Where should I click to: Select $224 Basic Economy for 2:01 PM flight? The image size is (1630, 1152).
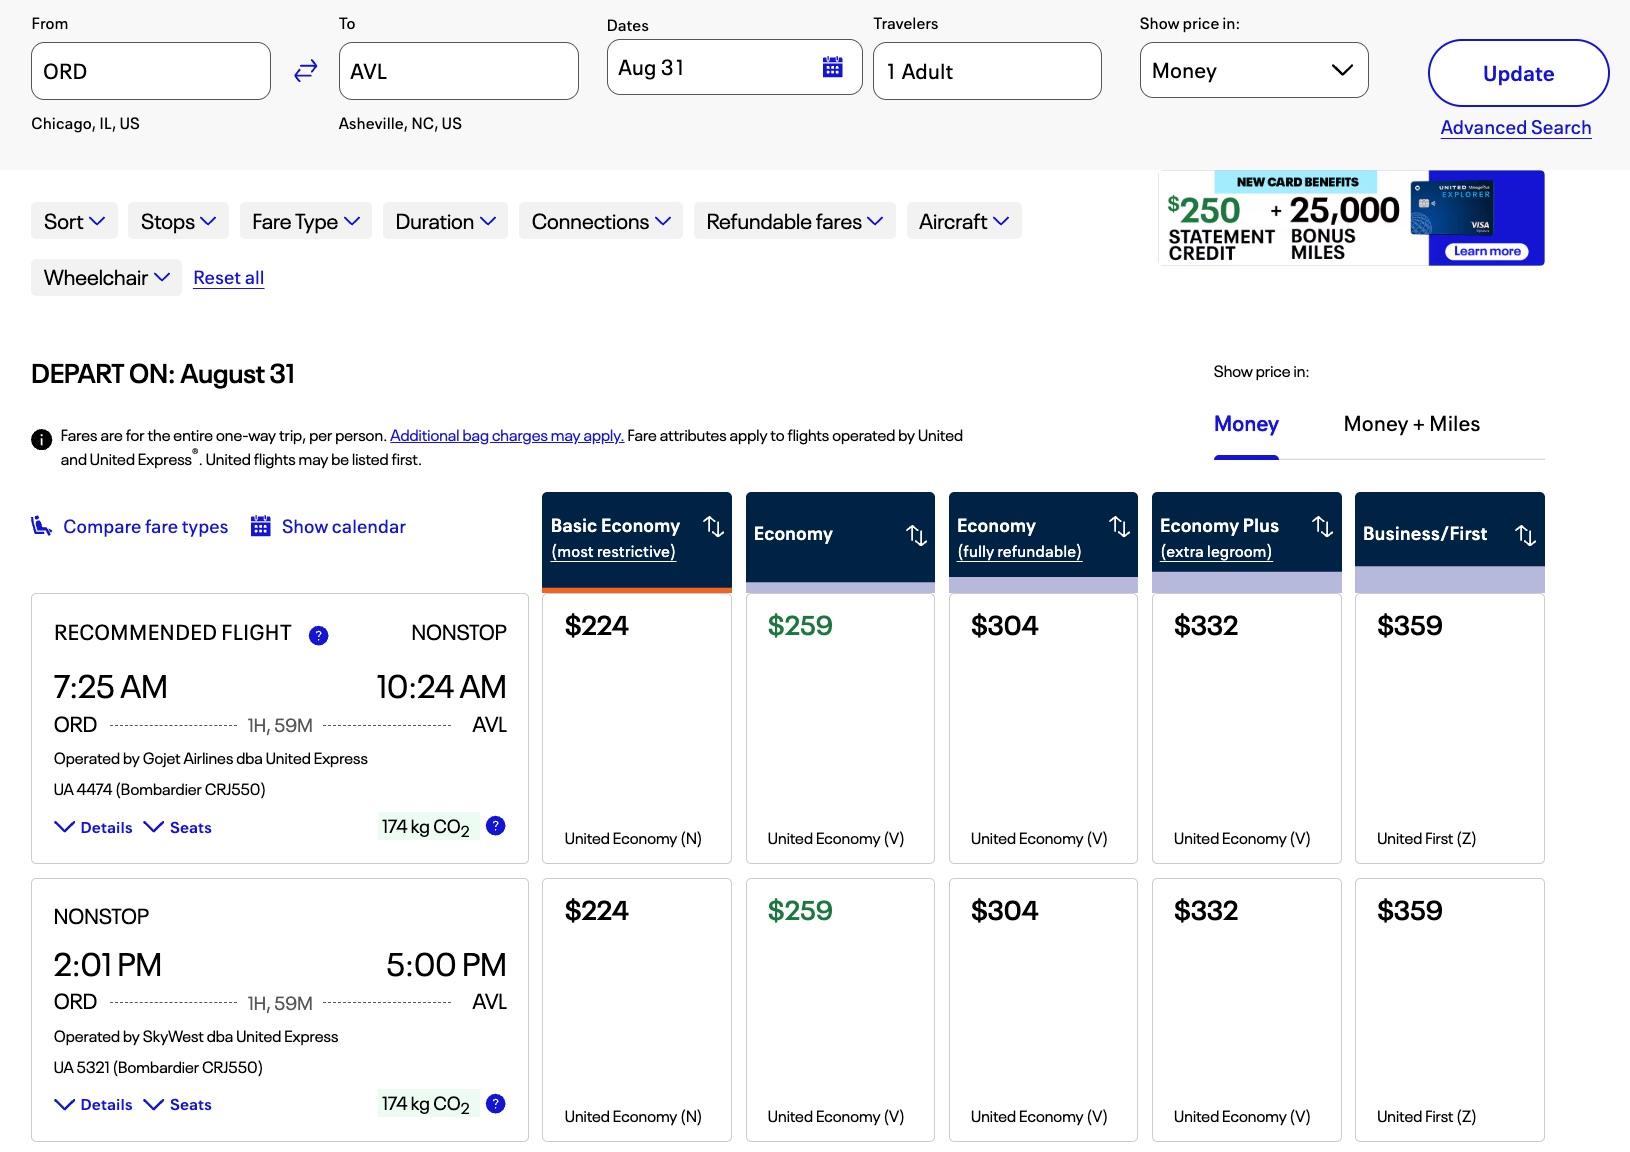(637, 1010)
